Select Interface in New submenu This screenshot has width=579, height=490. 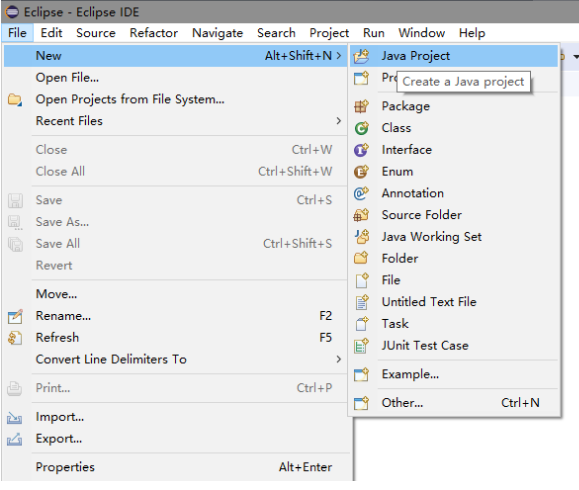tap(454, 150)
